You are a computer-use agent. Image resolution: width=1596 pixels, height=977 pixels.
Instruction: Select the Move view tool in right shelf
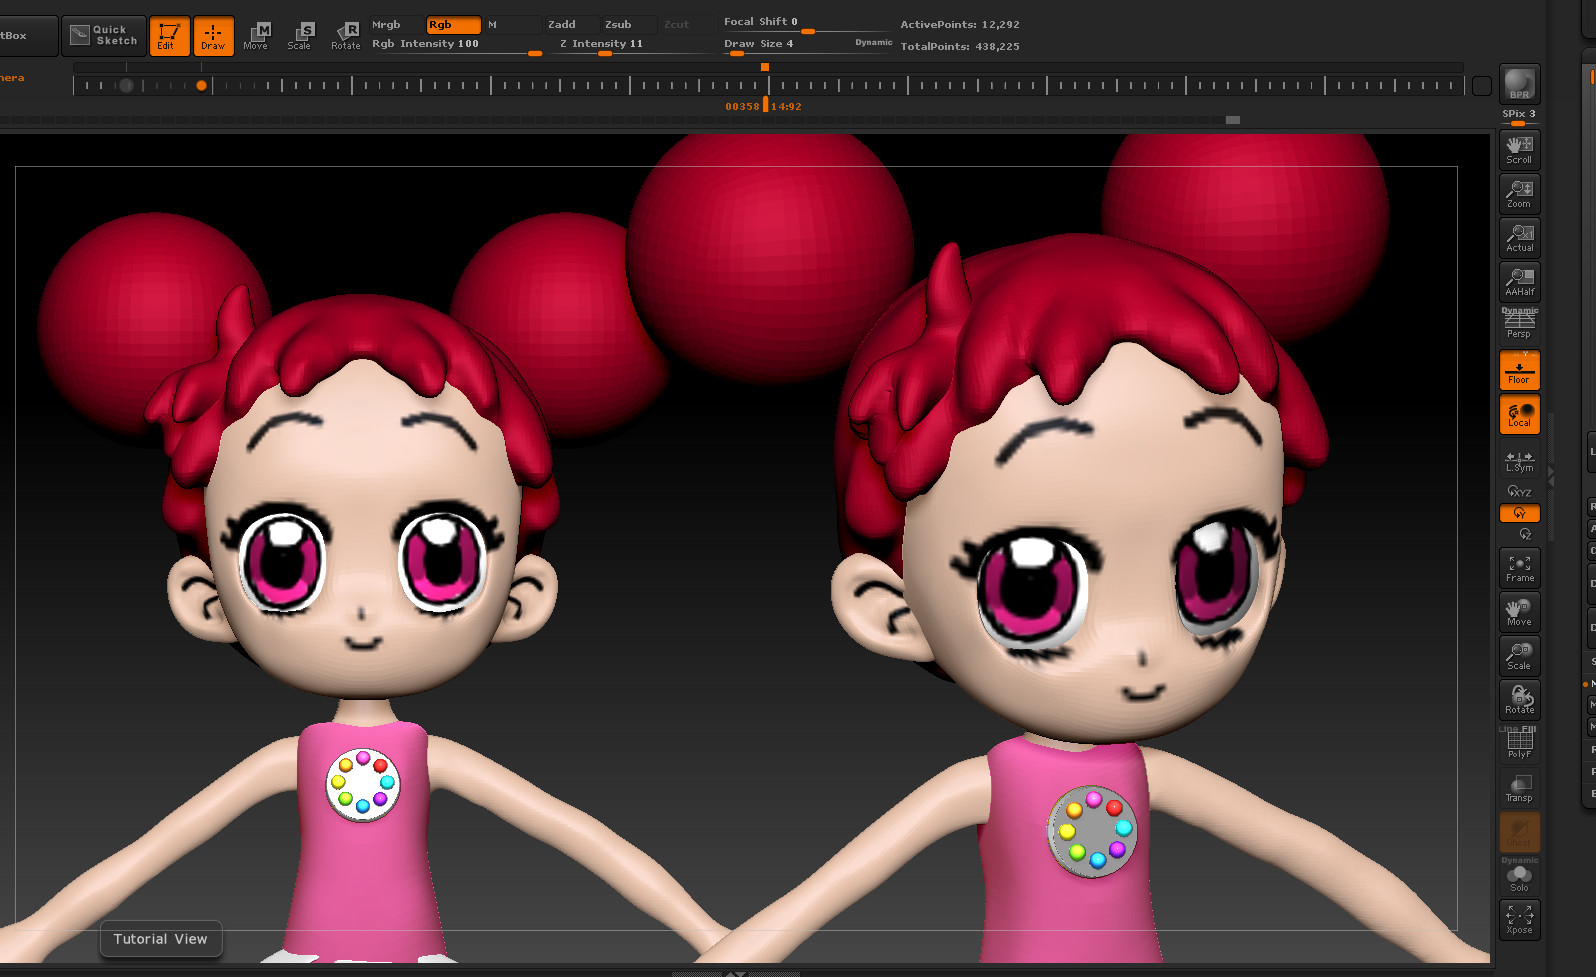1519,612
